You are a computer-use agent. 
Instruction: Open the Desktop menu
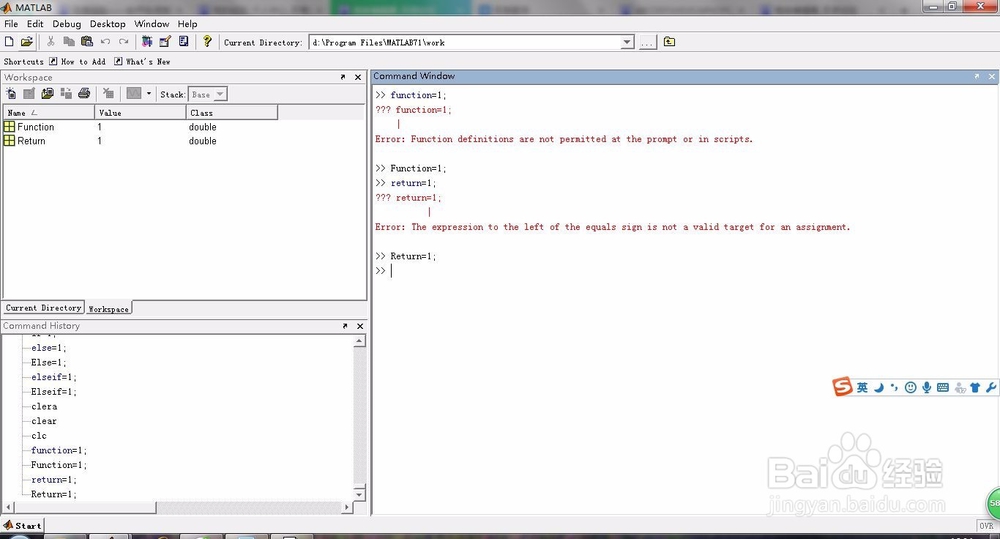pos(107,24)
